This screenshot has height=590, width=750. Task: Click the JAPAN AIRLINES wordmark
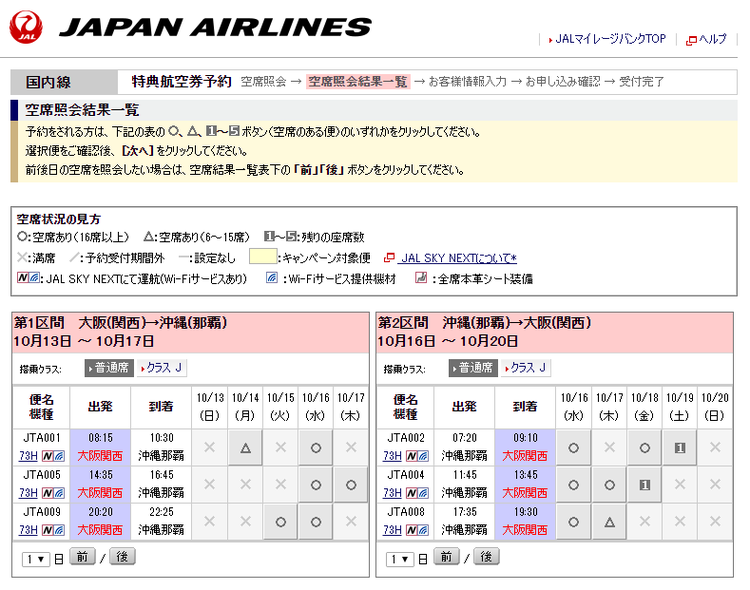tap(216, 27)
